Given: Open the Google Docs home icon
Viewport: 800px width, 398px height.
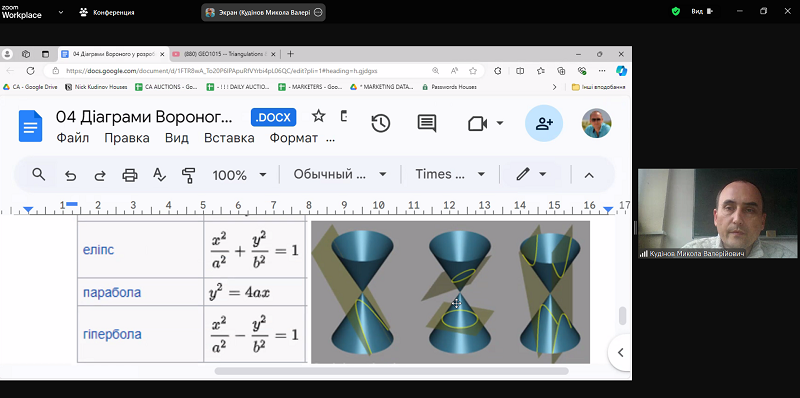Looking at the screenshot, I should (x=31, y=126).
